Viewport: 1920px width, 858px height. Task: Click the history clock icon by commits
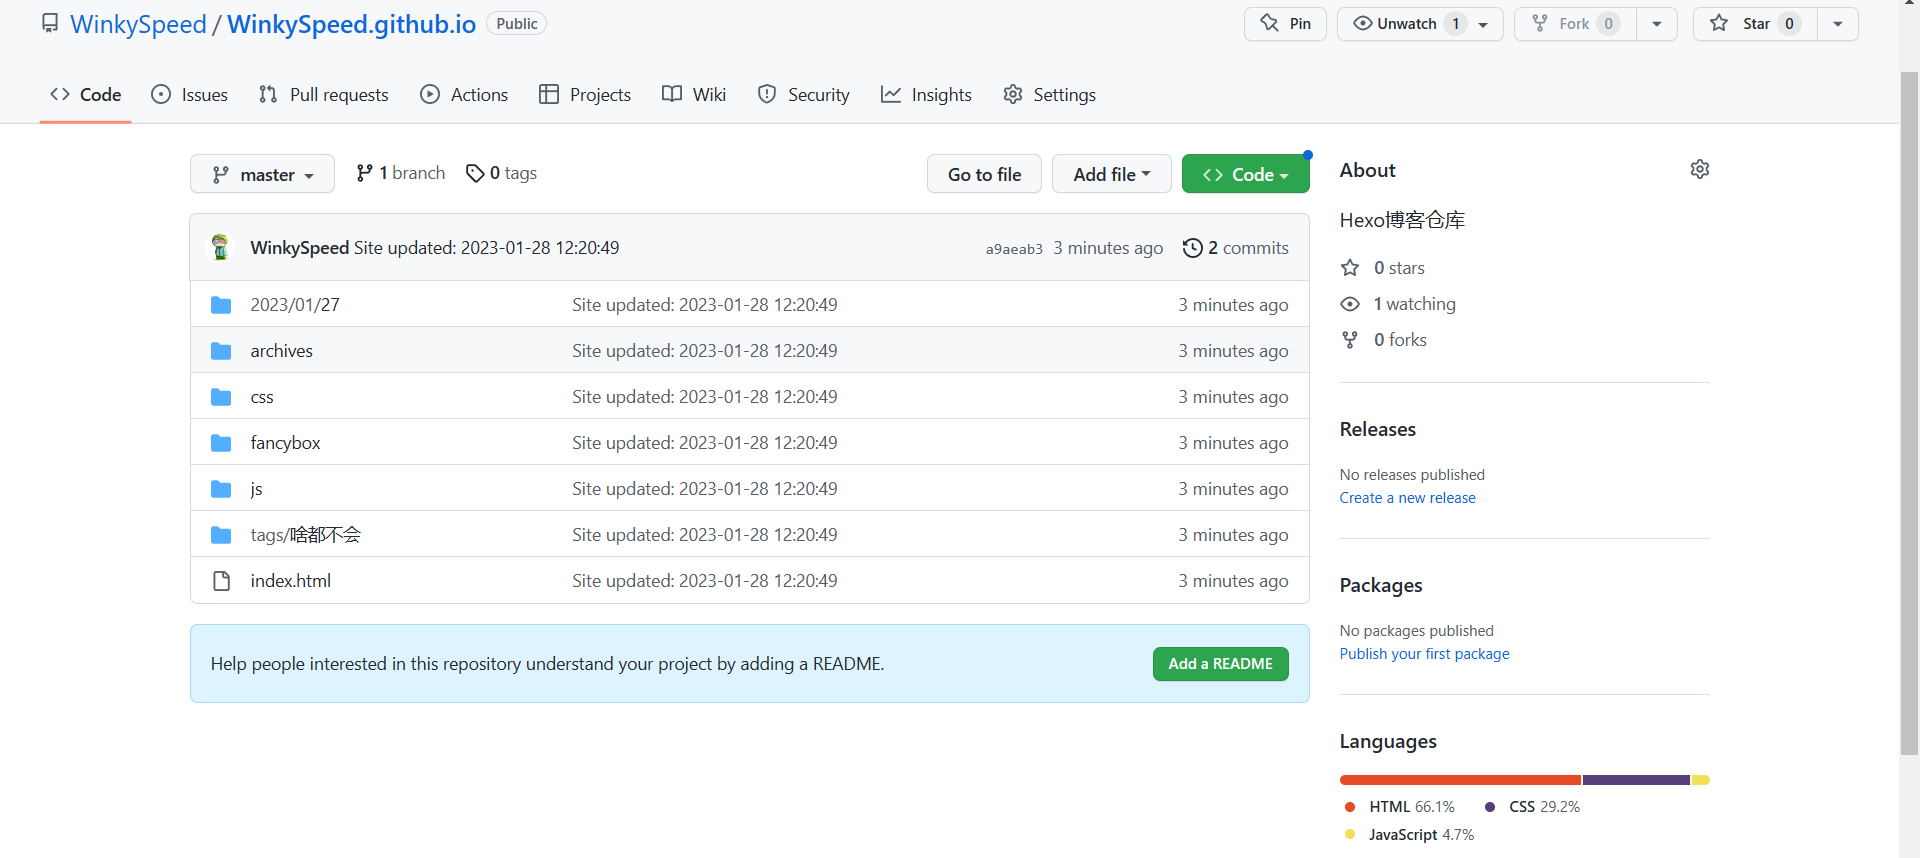click(1192, 248)
